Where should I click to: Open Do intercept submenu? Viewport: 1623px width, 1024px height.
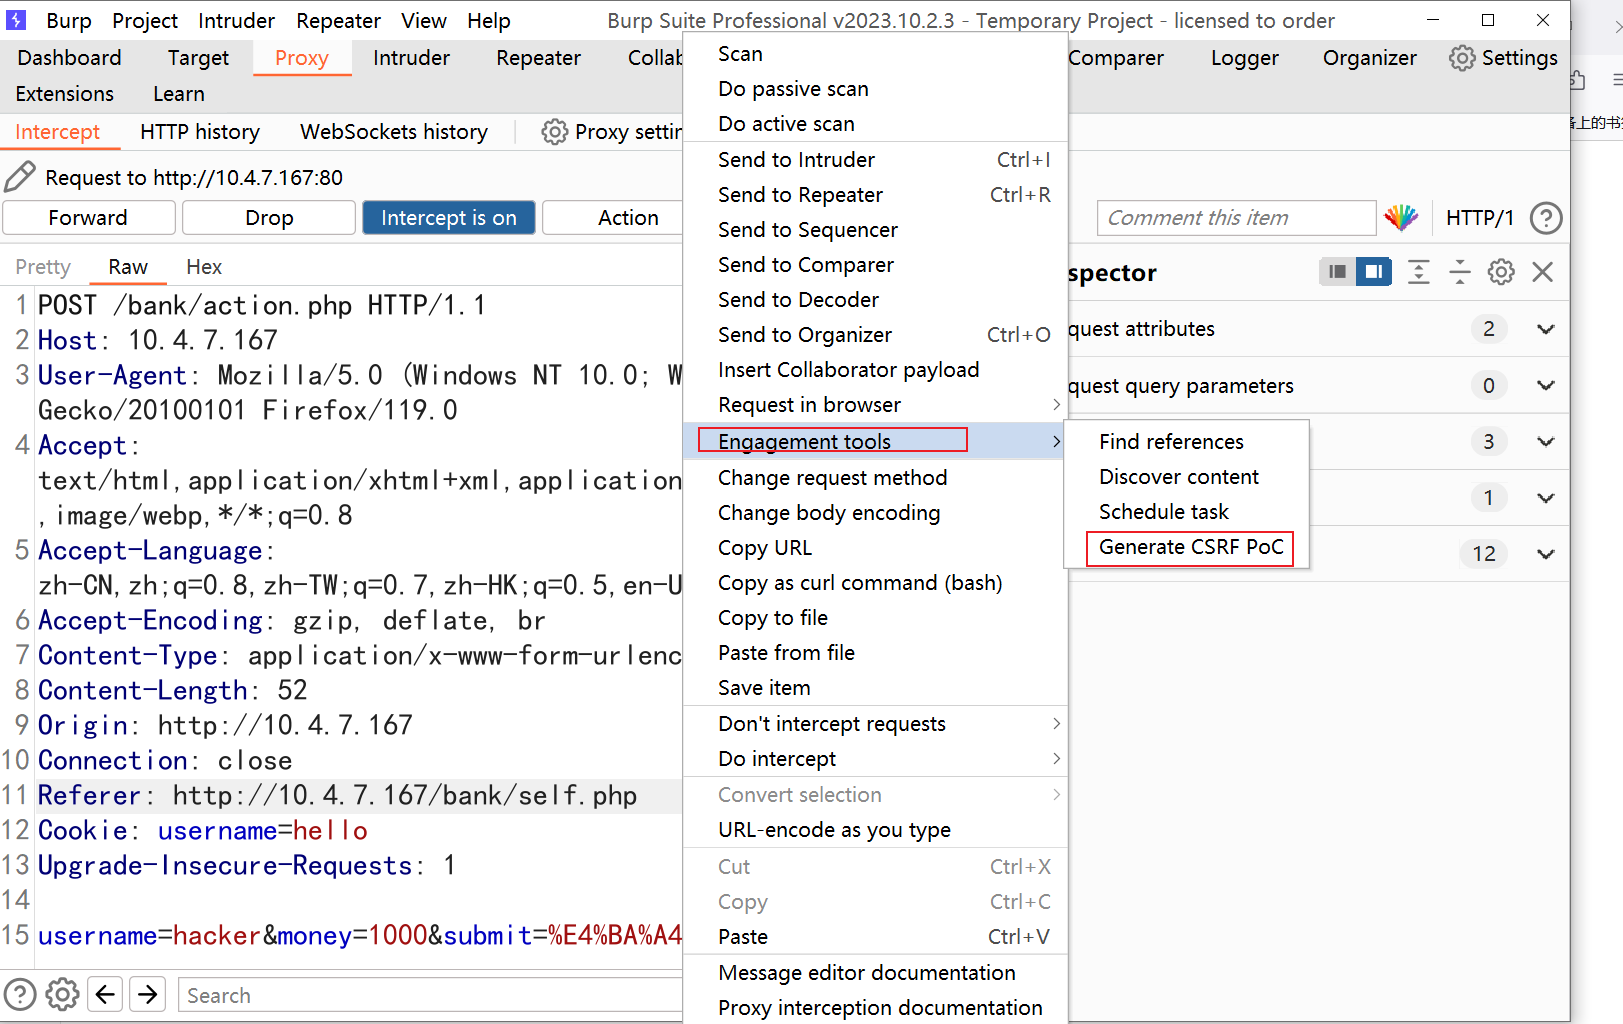[x=875, y=759]
